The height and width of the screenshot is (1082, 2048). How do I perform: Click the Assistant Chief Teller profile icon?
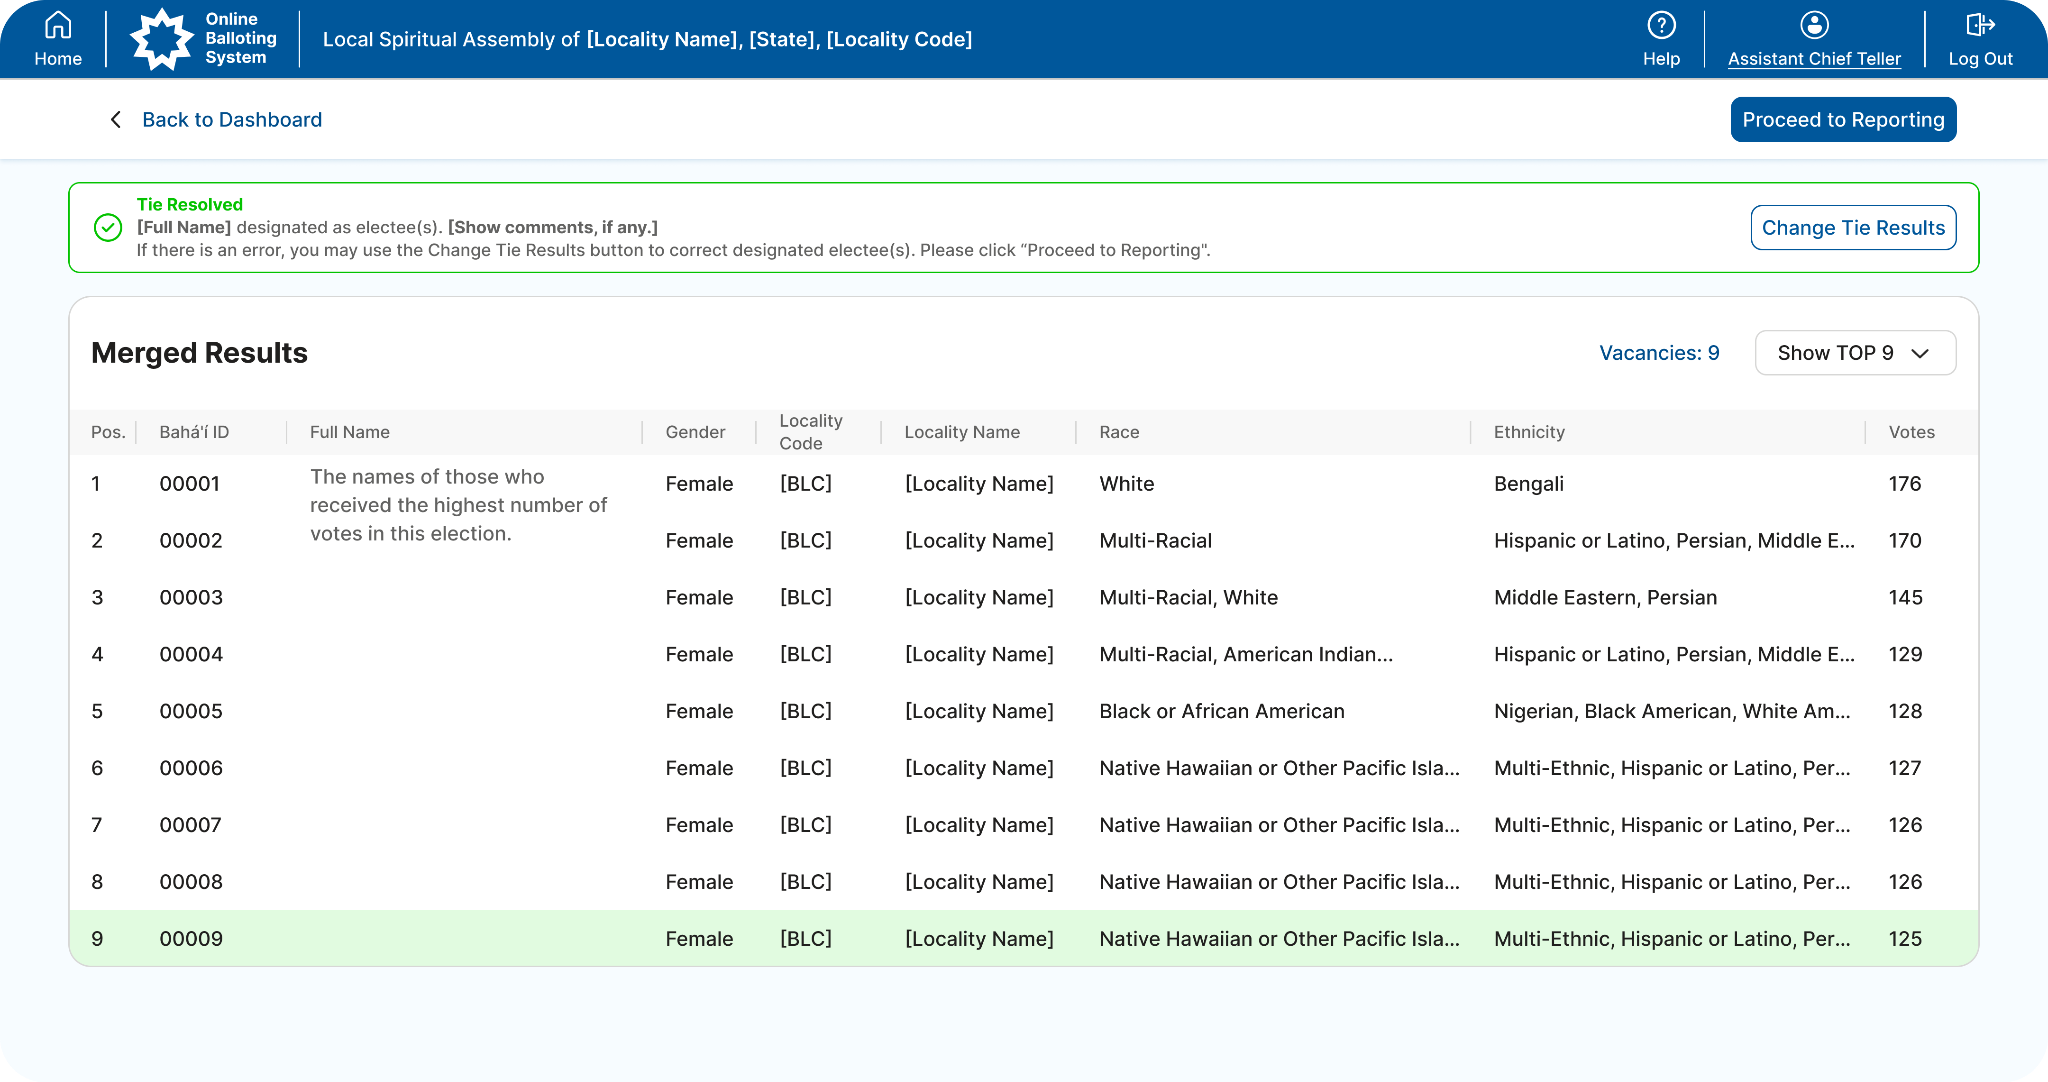tap(1814, 26)
